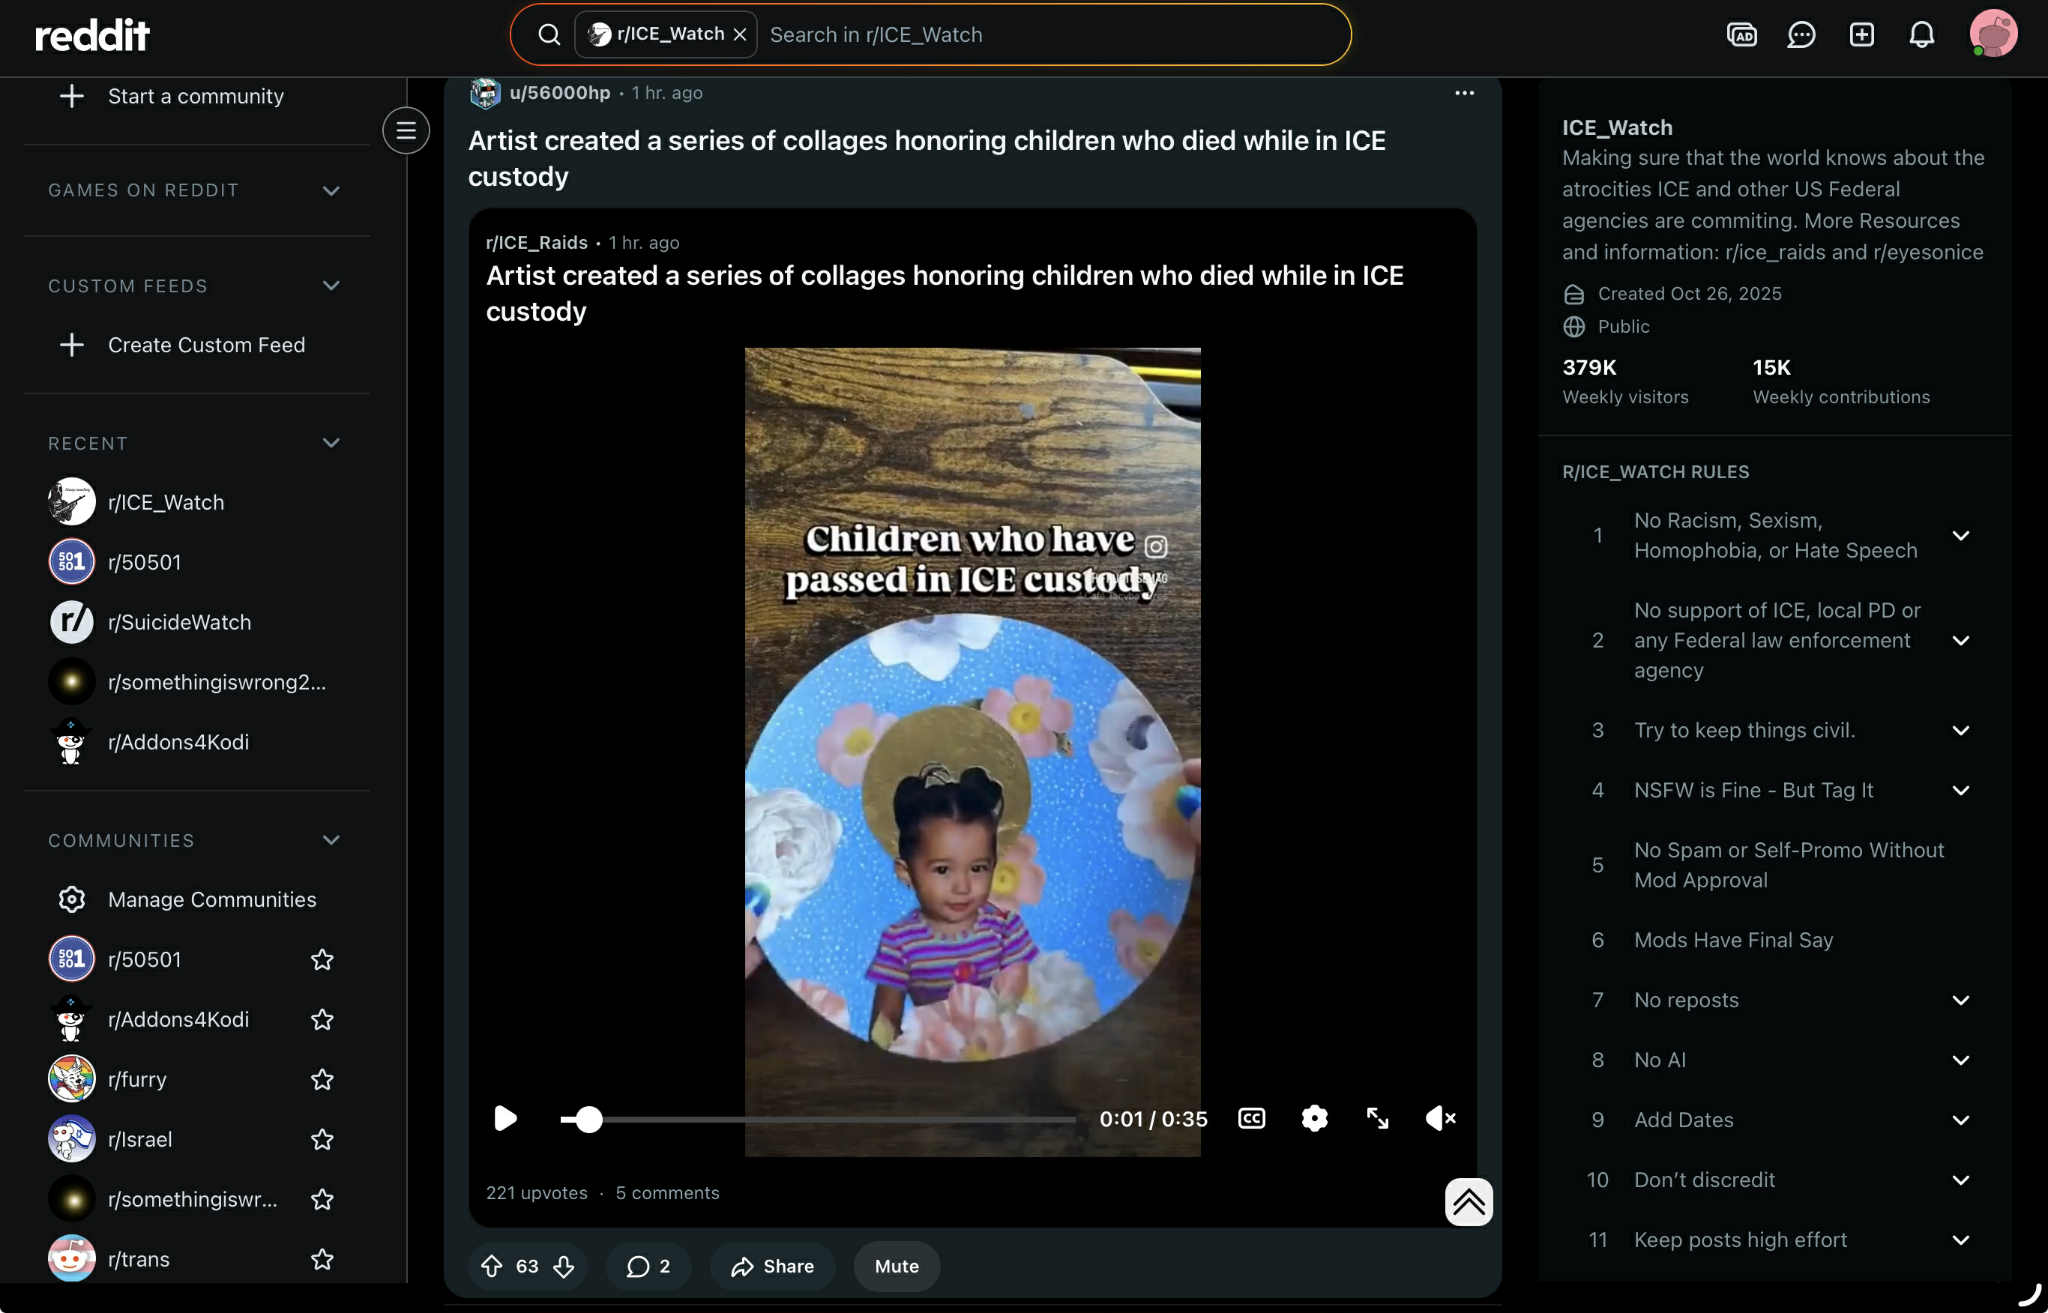
Task: Open Manage Communities
Action: tap(211, 899)
